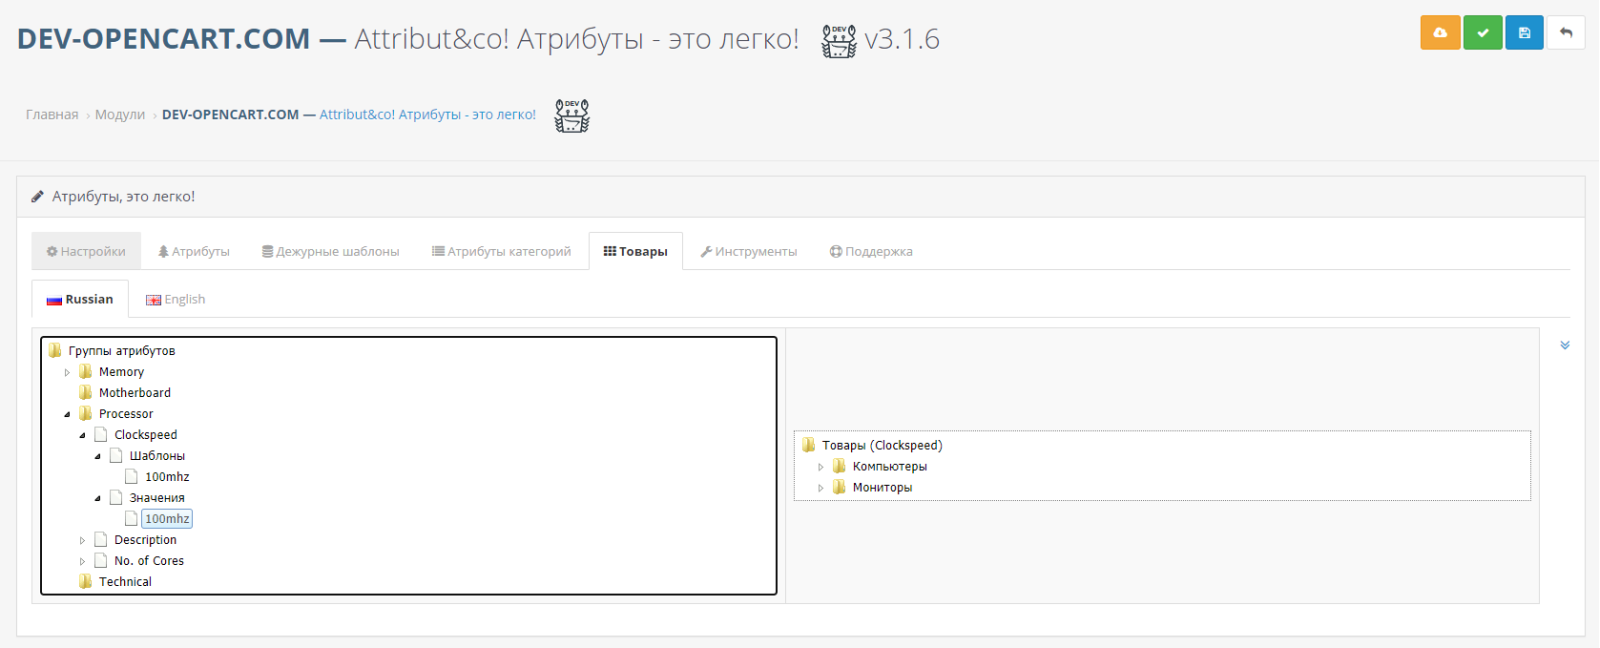Screen dimensions: 1600x648
Task: Select the Мониторы category
Action: coord(882,488)
